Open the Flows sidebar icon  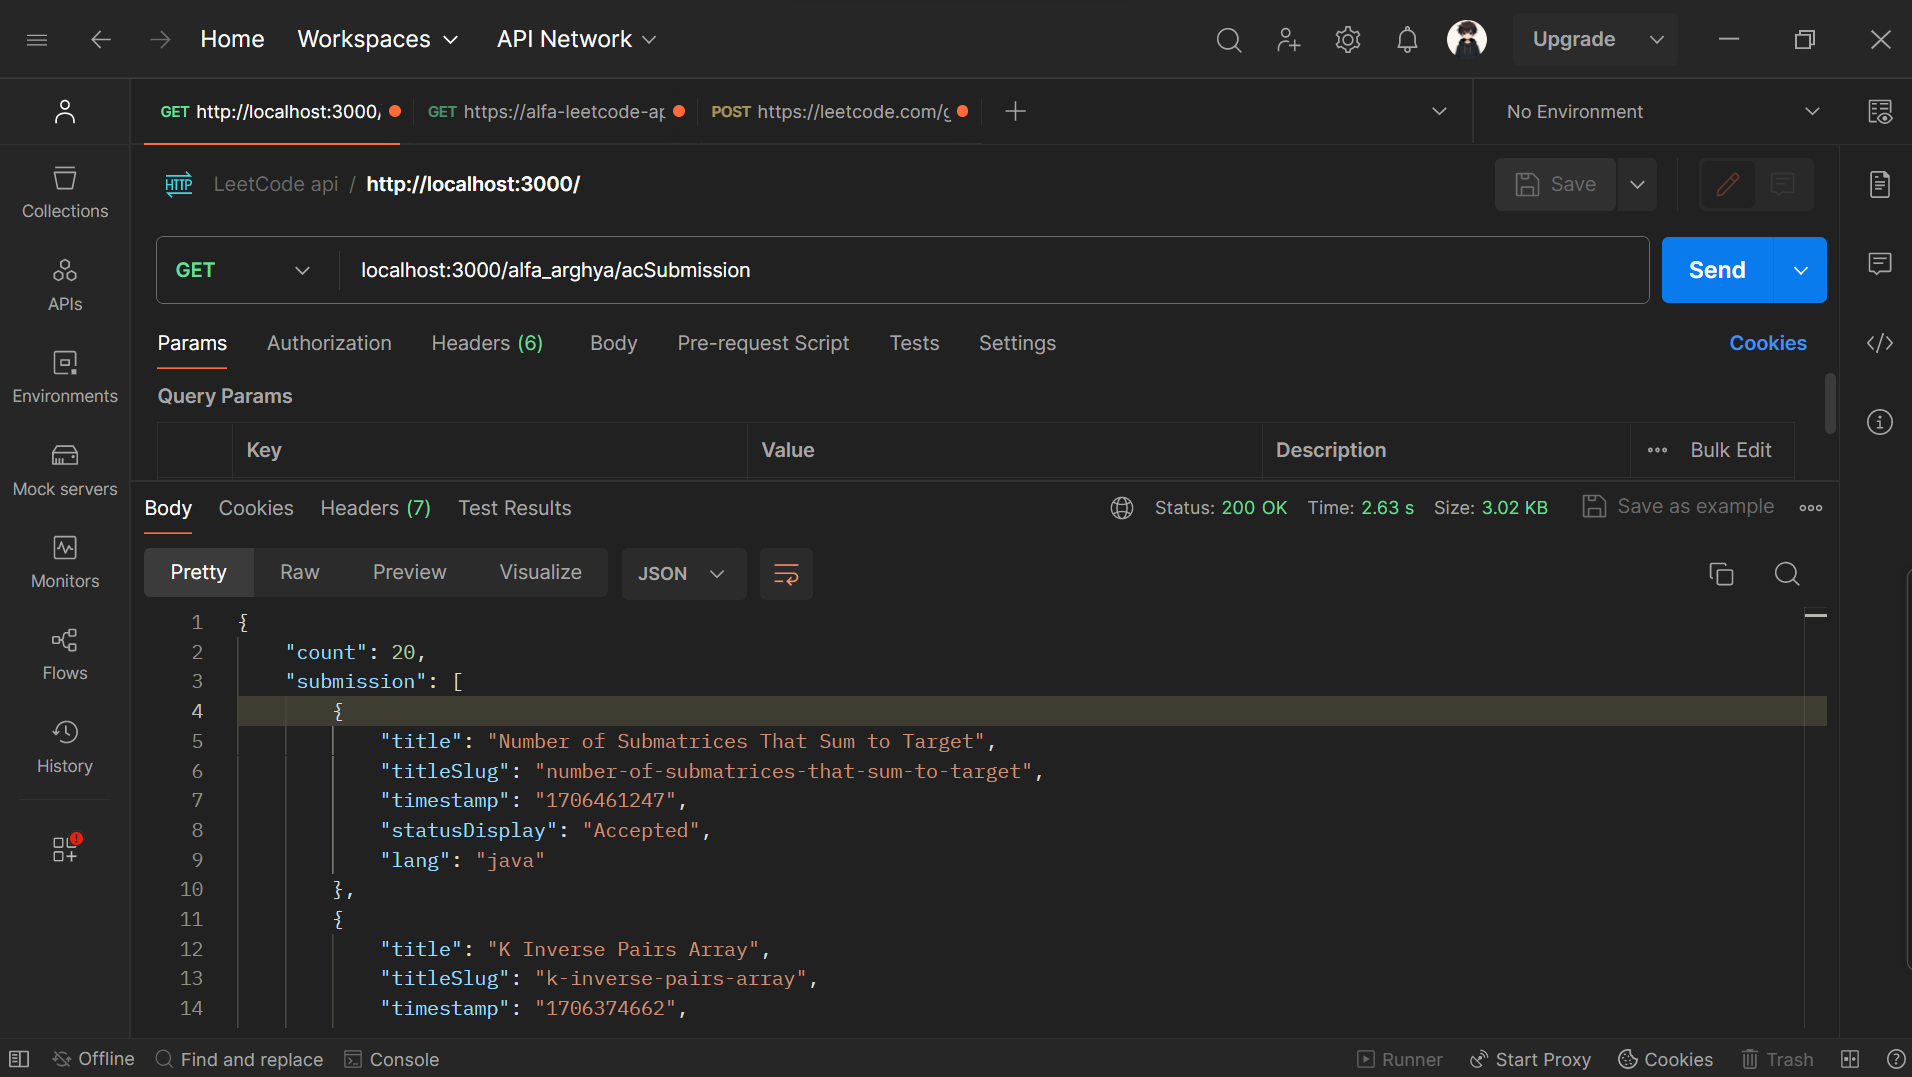[65, 655]
